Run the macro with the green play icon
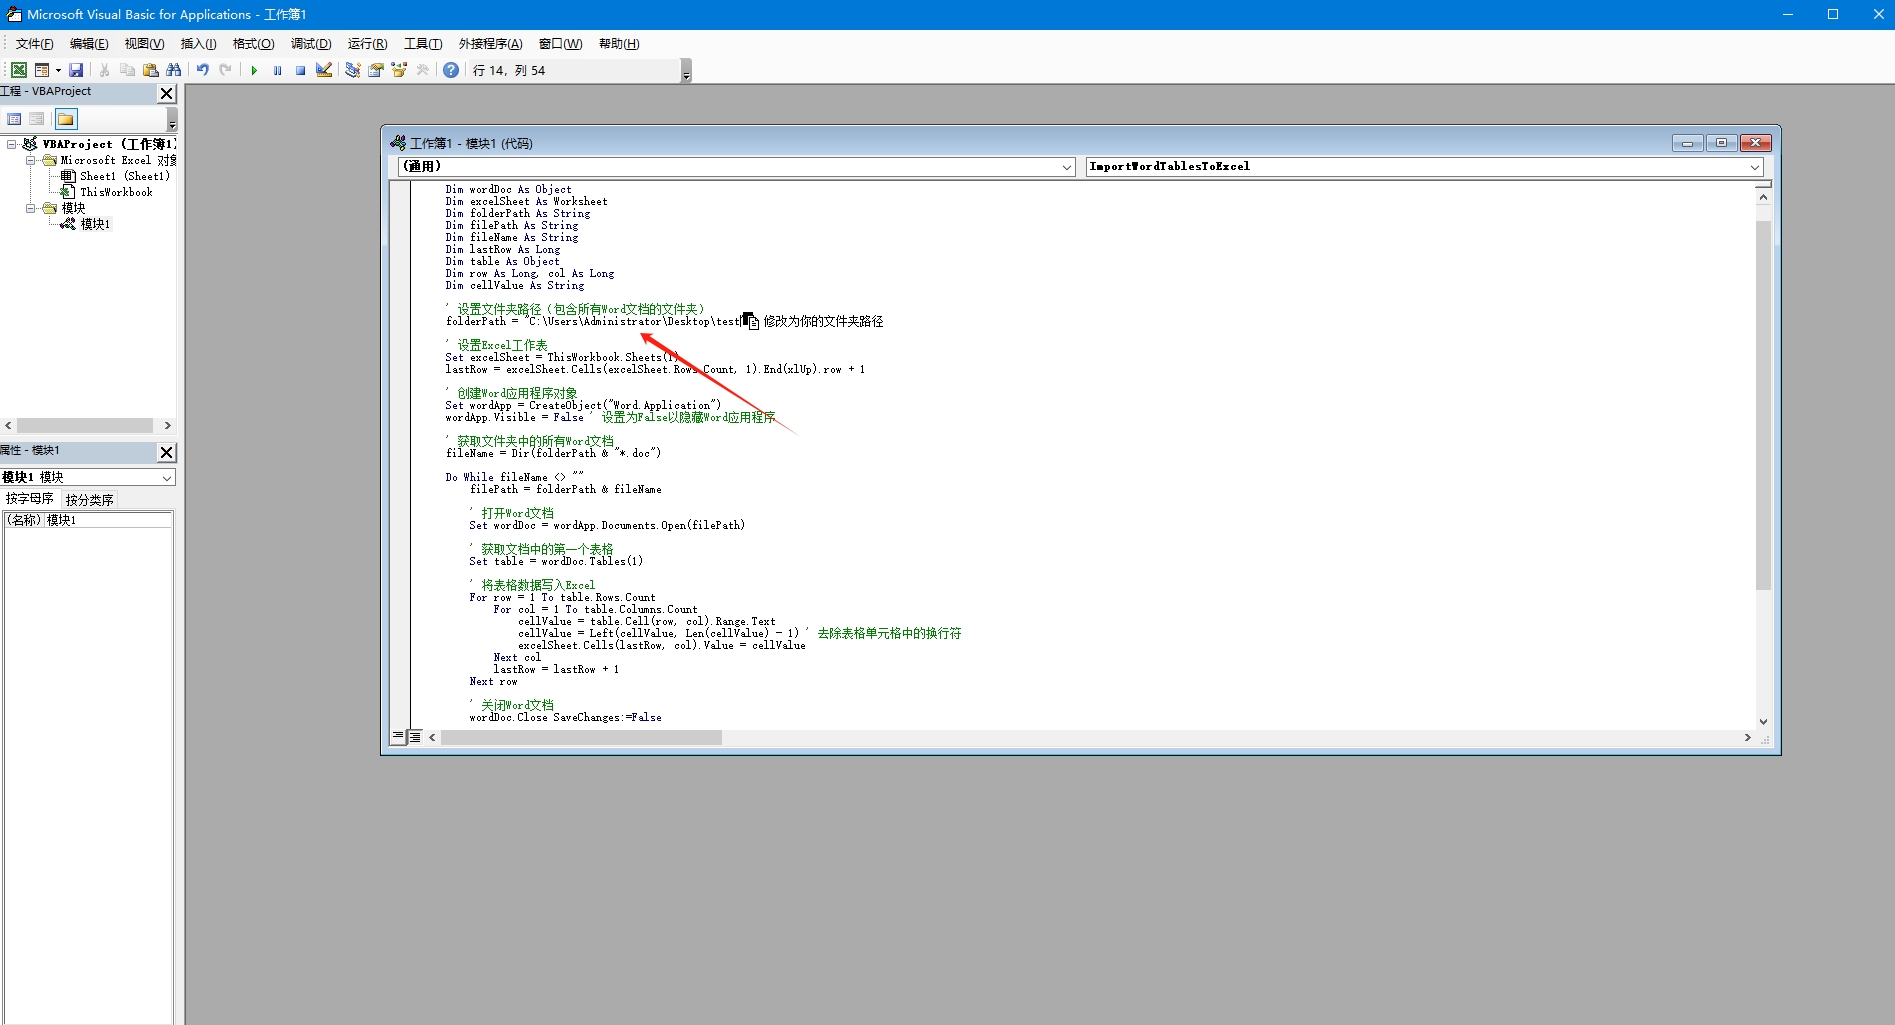 254,70
